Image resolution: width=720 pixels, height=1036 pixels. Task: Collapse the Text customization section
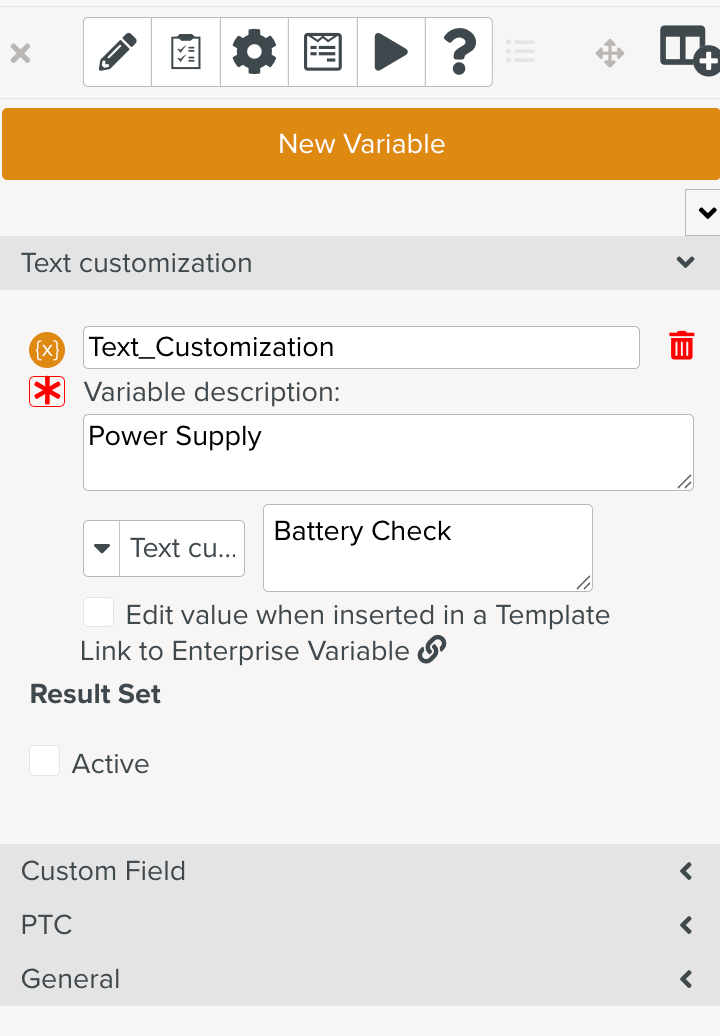(685, 263)
